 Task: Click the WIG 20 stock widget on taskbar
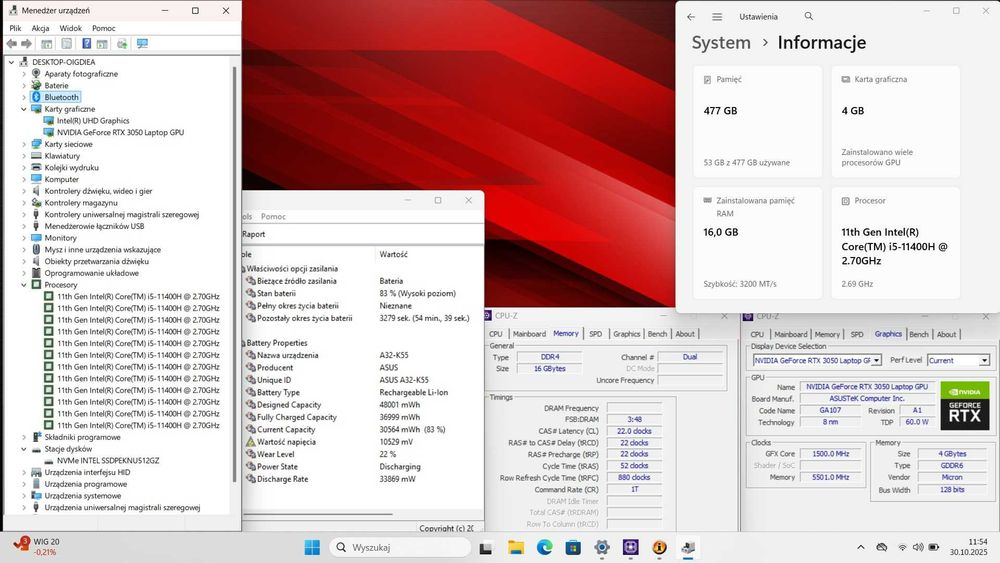point(37,547)
